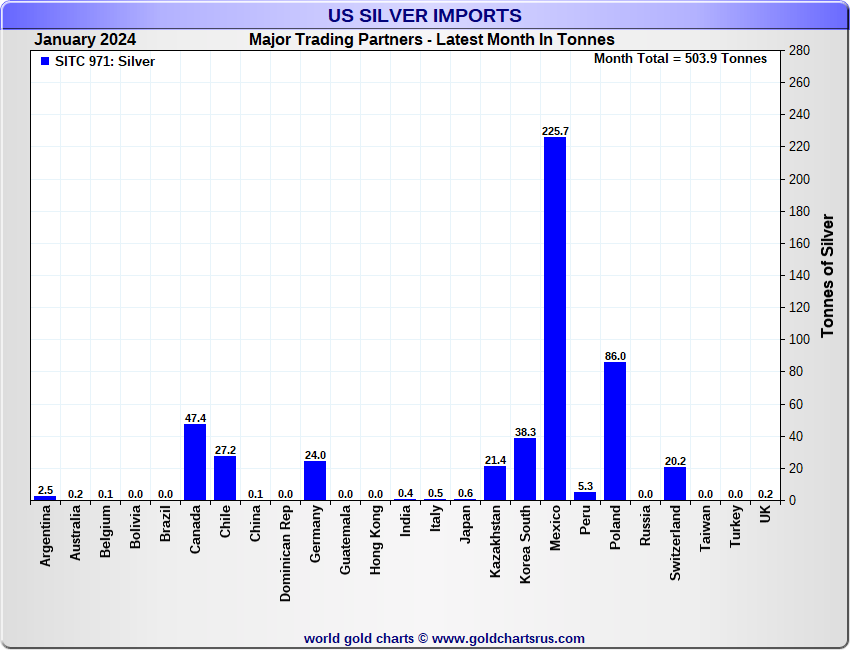Select the Mexico bar at 225.7
This screenshot has width=850, height=650.
[555, 318]
